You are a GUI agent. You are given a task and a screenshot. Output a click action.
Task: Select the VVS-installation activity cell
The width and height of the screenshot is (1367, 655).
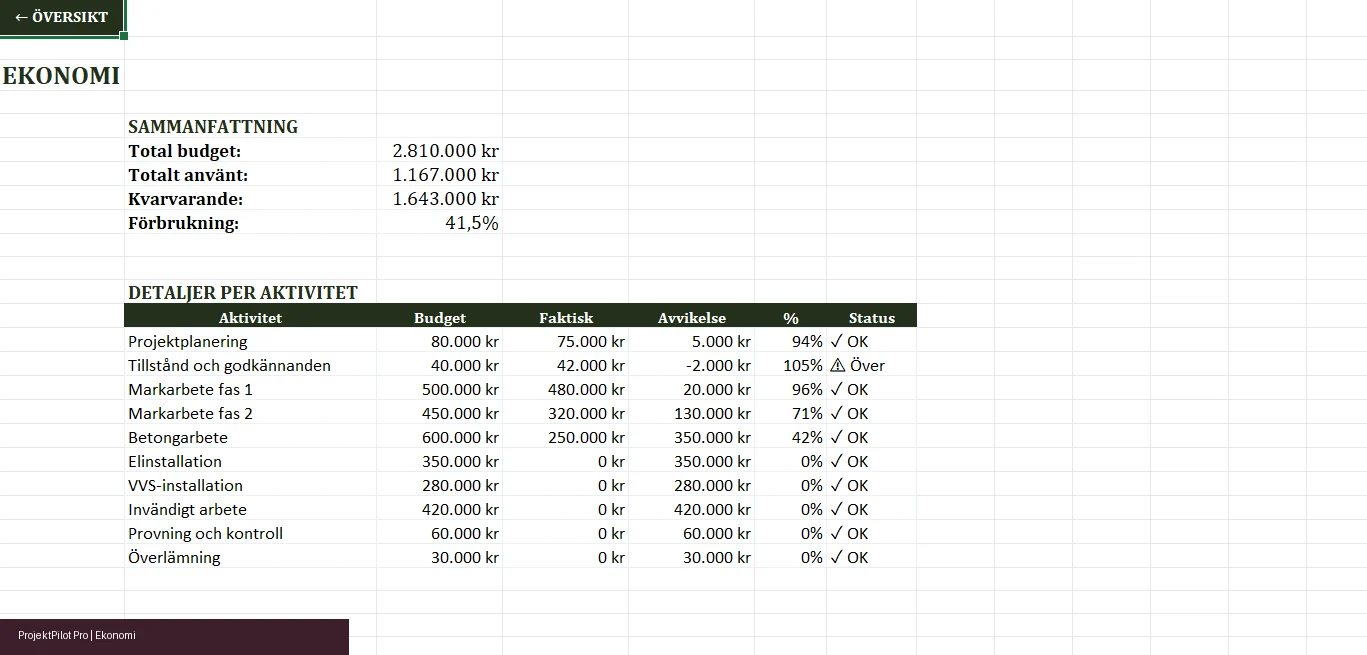point(185,485)
